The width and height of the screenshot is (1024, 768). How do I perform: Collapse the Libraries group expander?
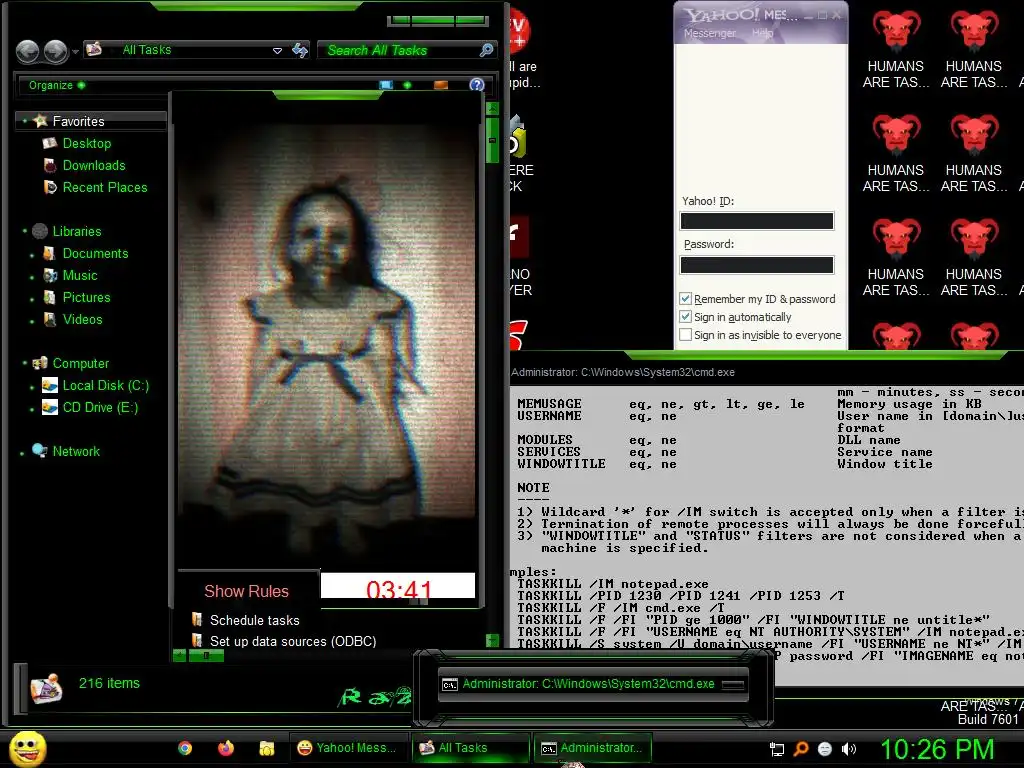click(24, 231)
